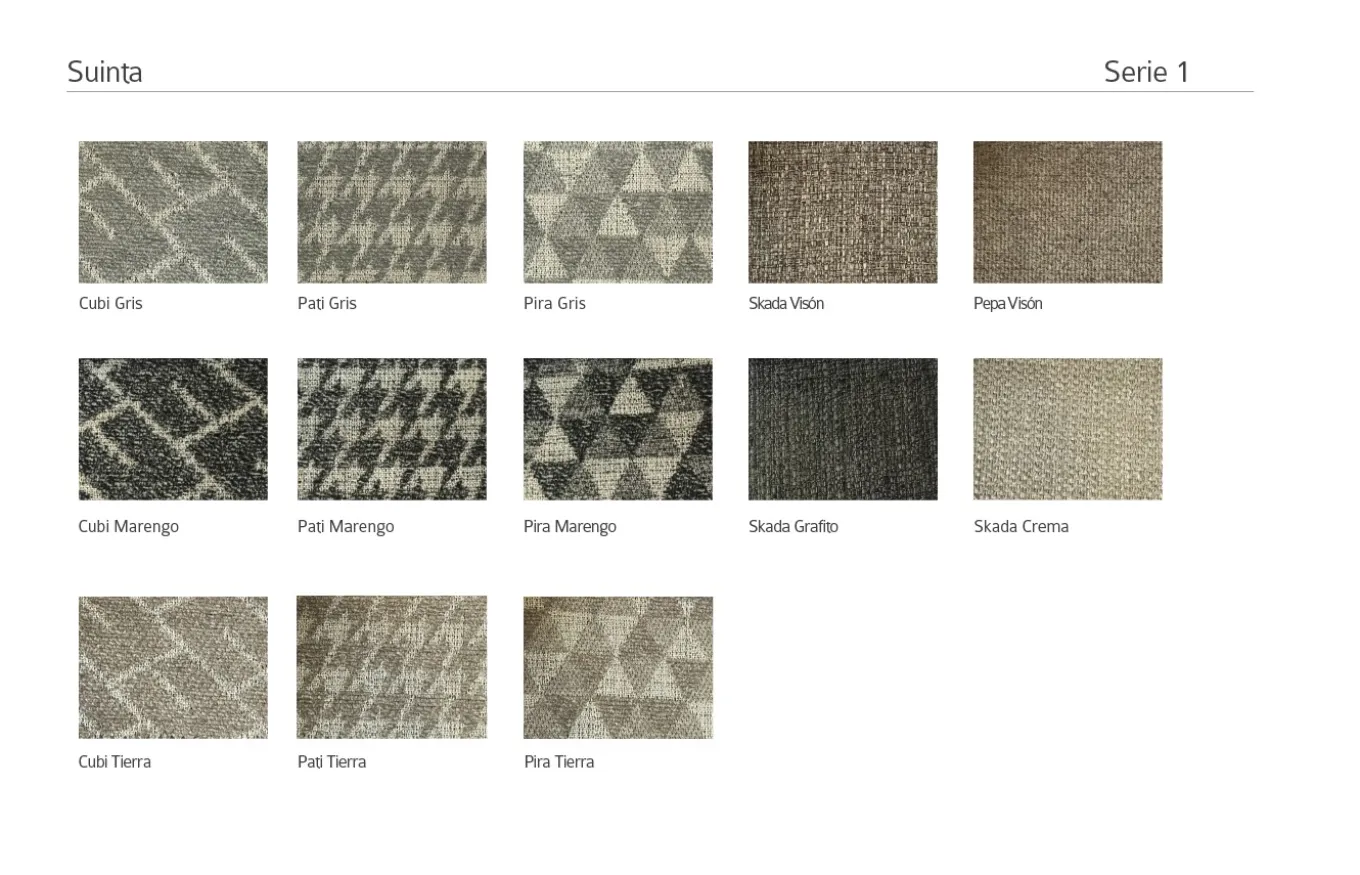Click the Cubi Tierra label text
The height and width of the screenshot is (875, 1360).
(115, 762)
